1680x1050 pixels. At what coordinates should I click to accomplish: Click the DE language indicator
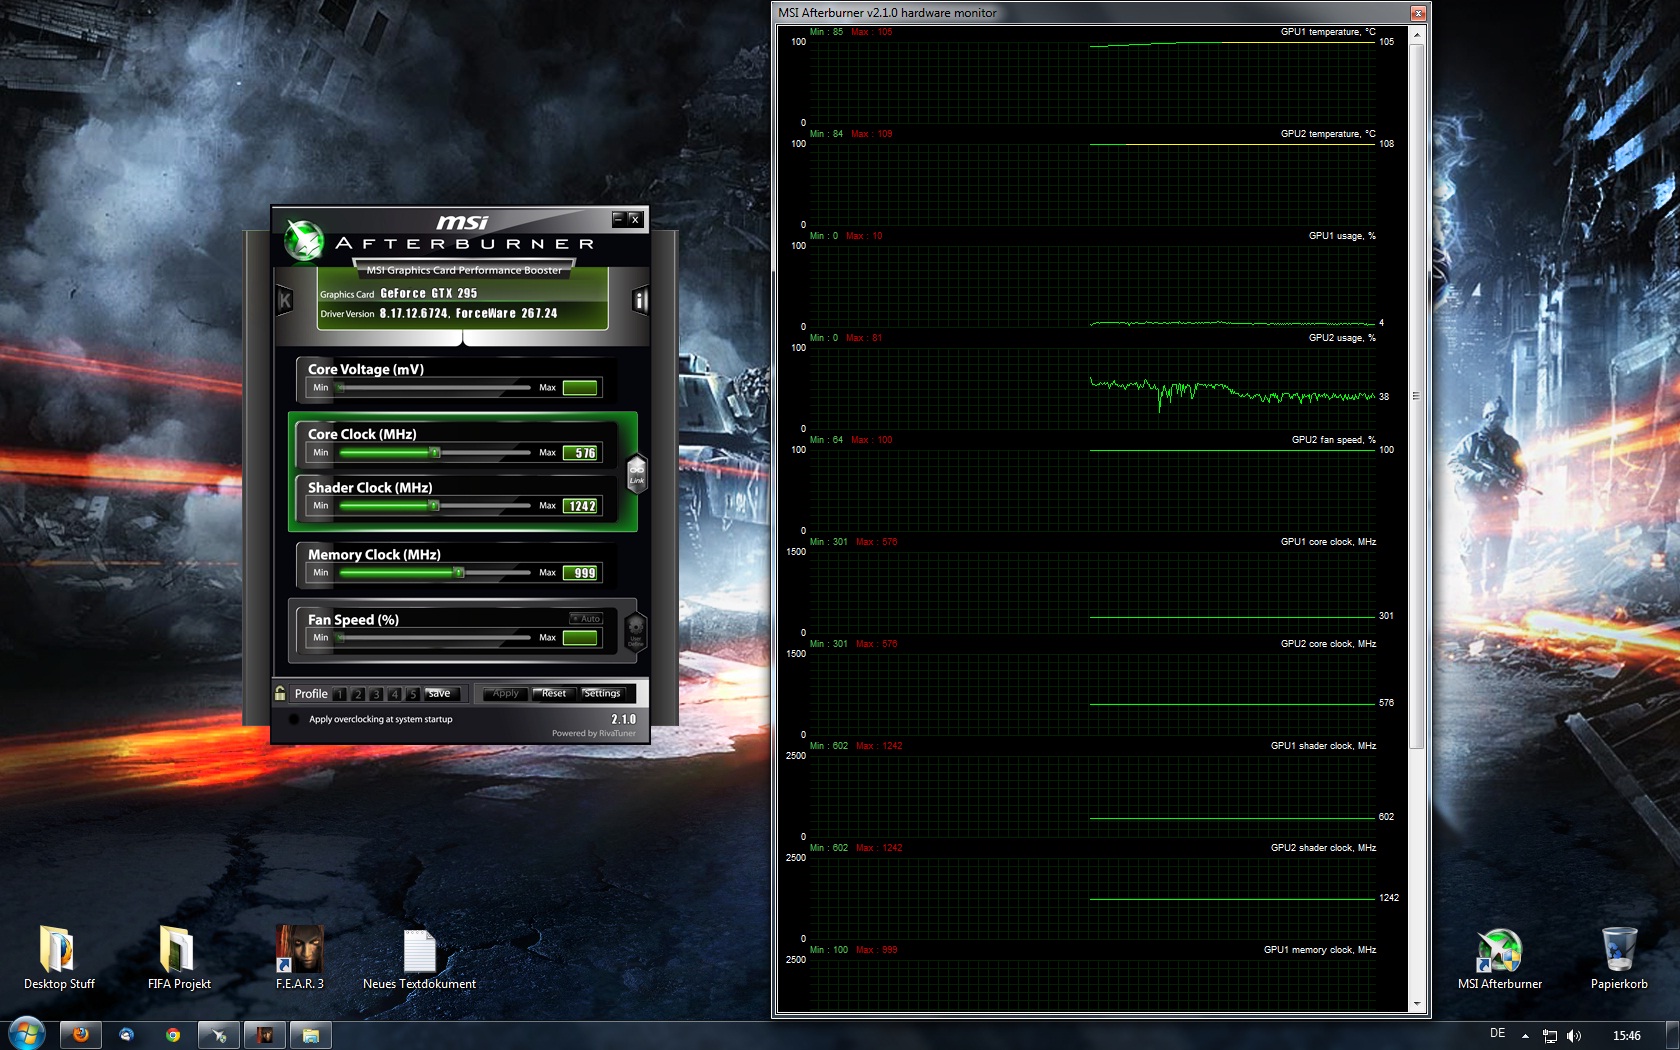point(1497,1034)
